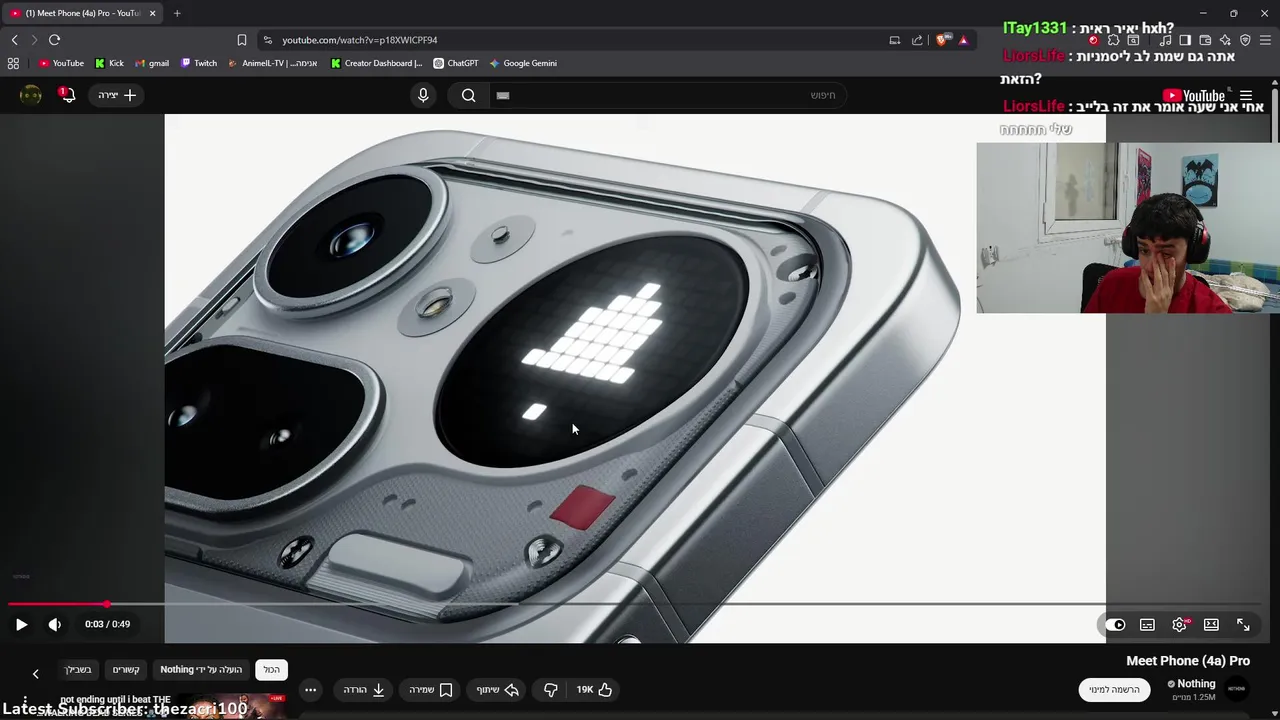Viewport: 1280px width, 720px height.
Task: Open YouTube notifications bell
Action: coord(67,95)
